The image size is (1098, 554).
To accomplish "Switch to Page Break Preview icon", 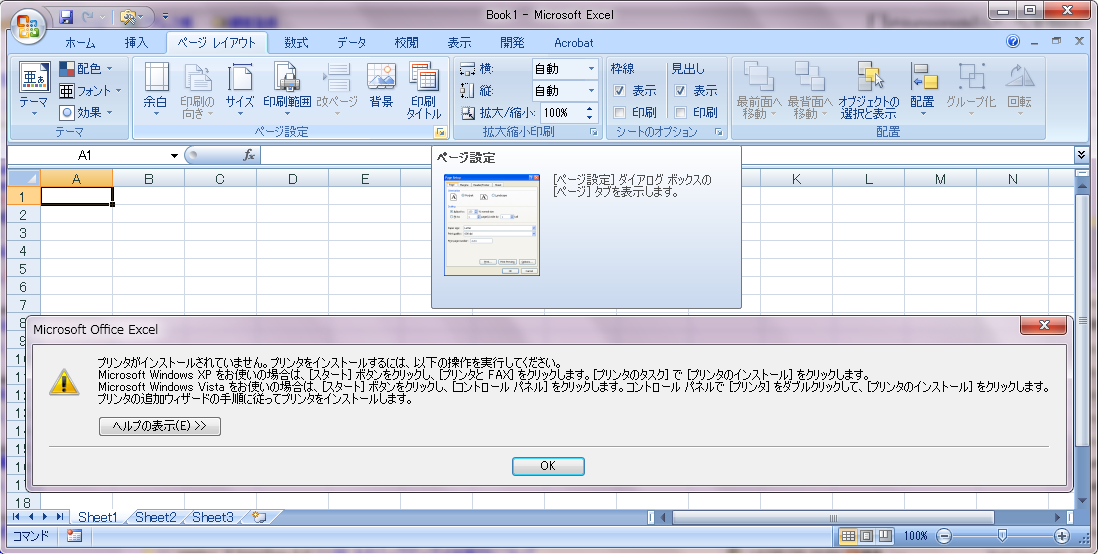I will 885,536.
